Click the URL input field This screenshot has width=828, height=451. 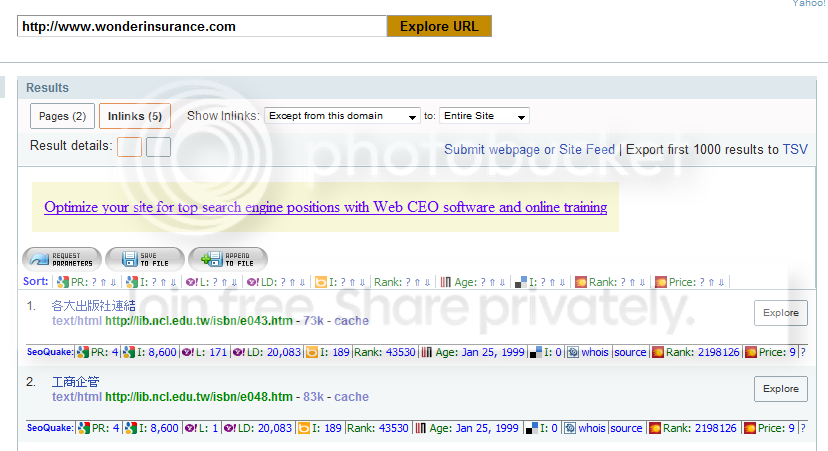202,26
